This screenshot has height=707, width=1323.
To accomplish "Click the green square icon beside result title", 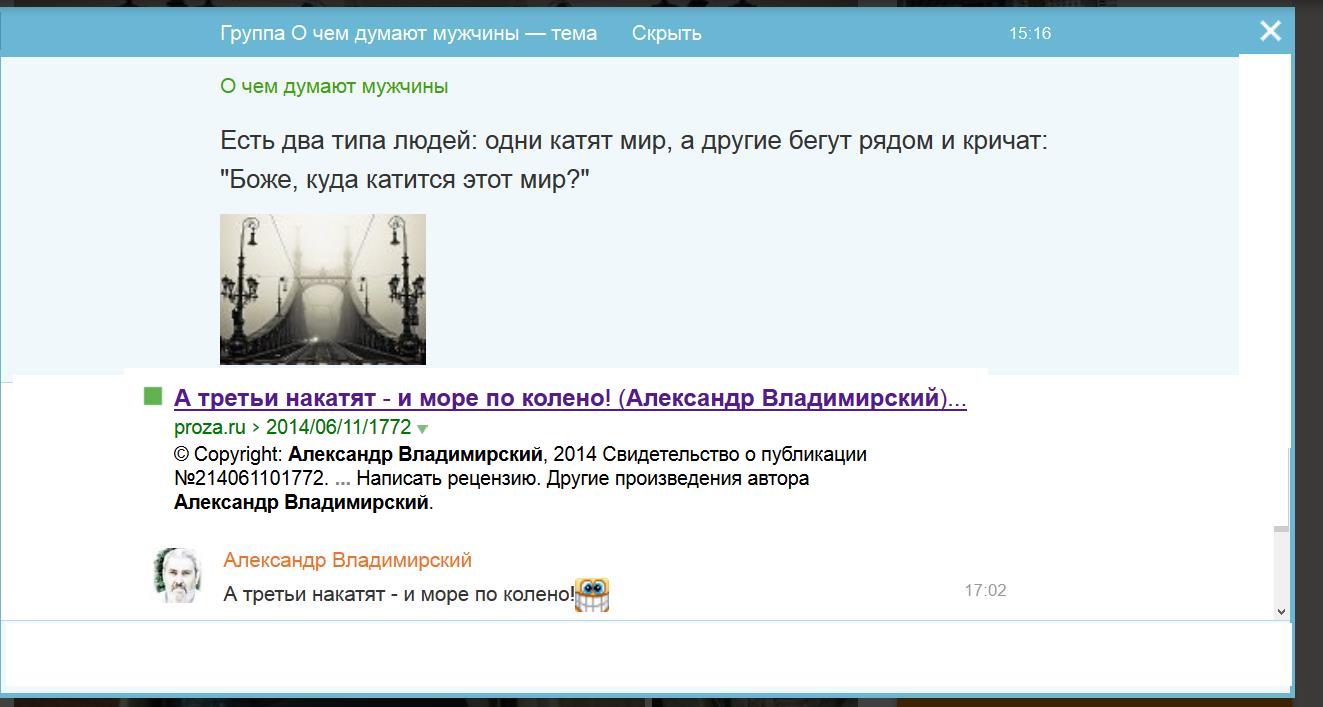I will pos(152,397).
